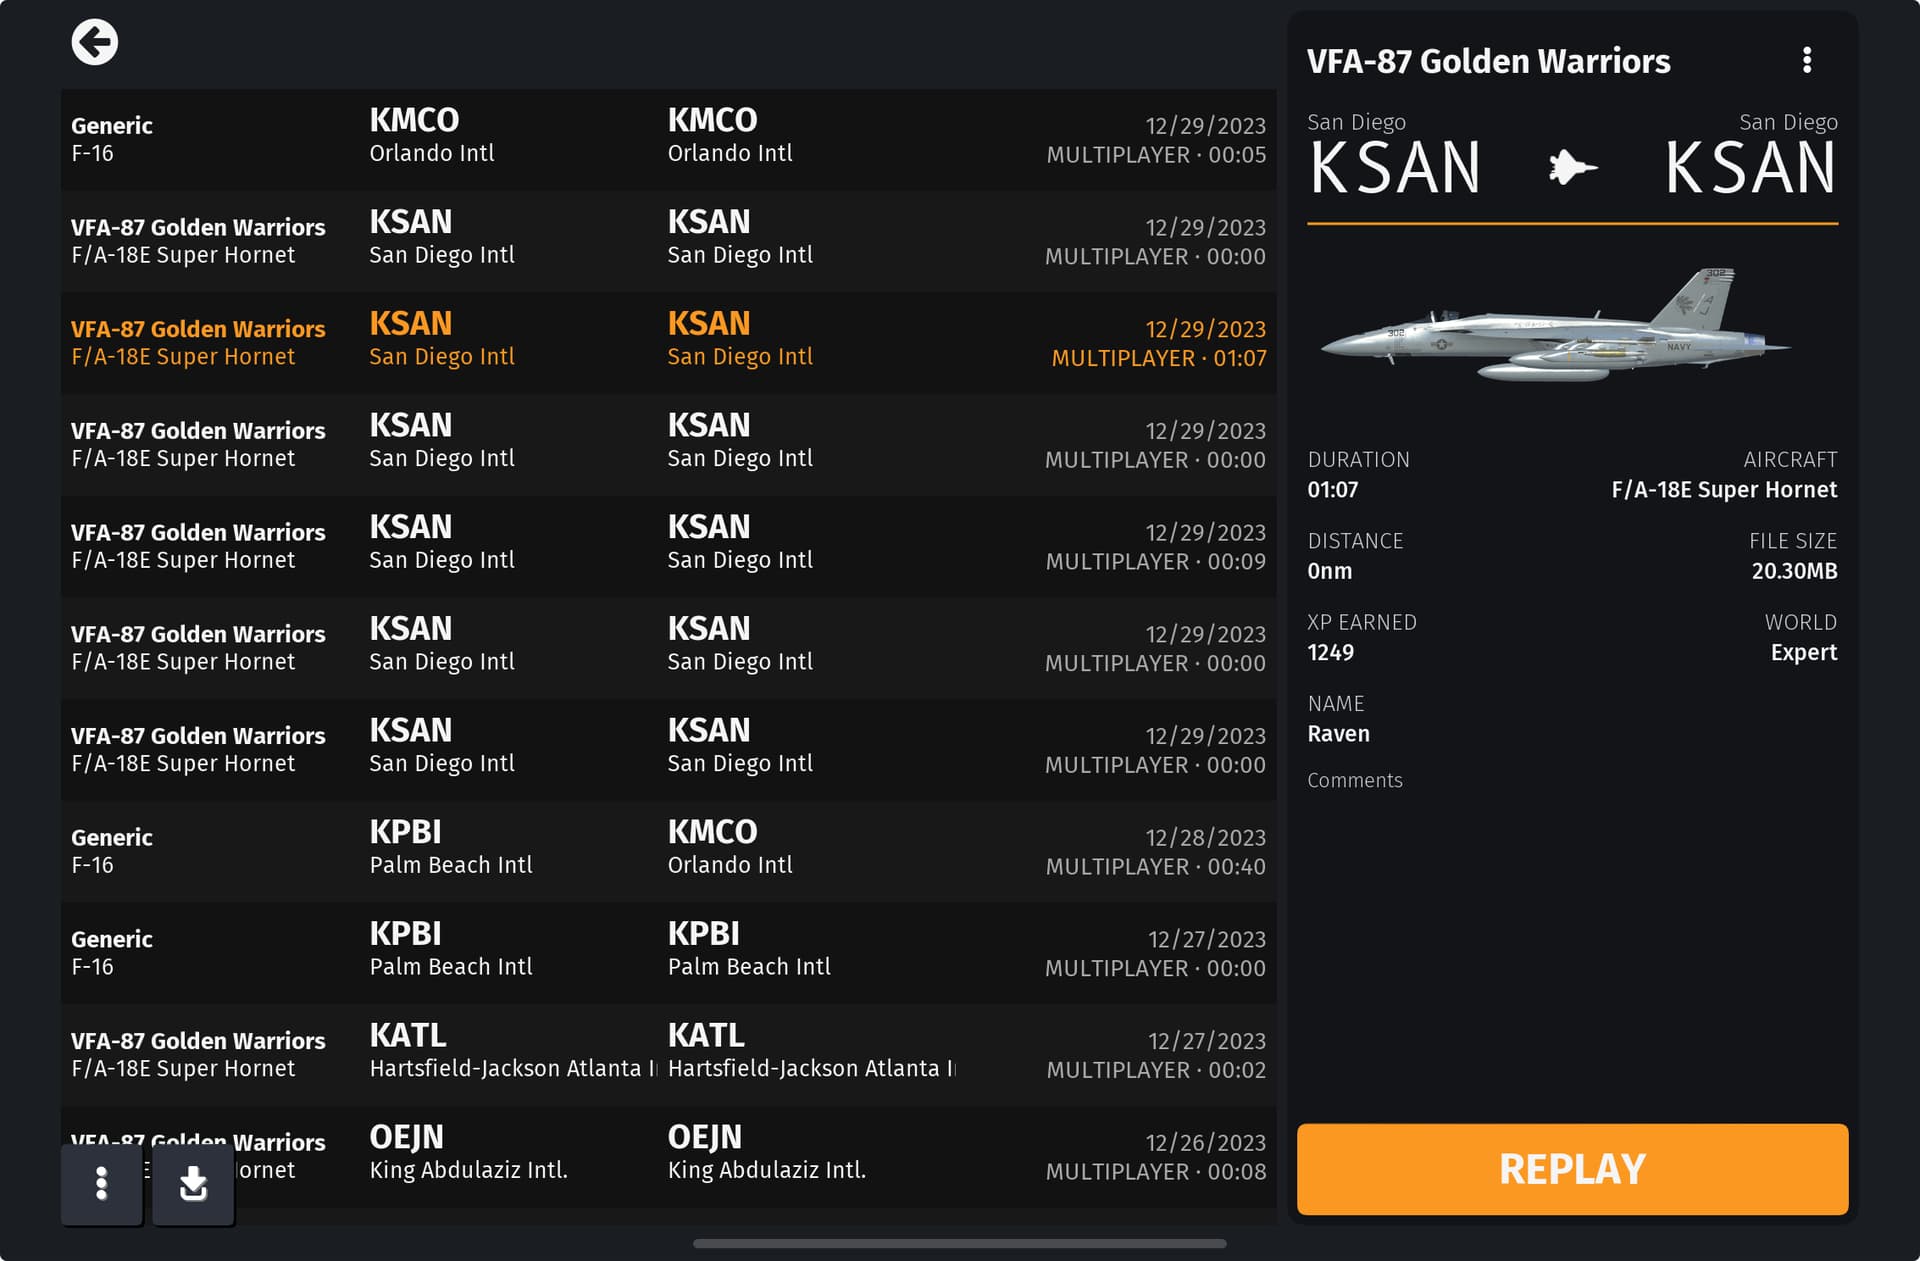This screenshot has width=1920, height=1261.
Task: Open the KPBI to KMCO flight entry
Action: click(x=668, y=850)
